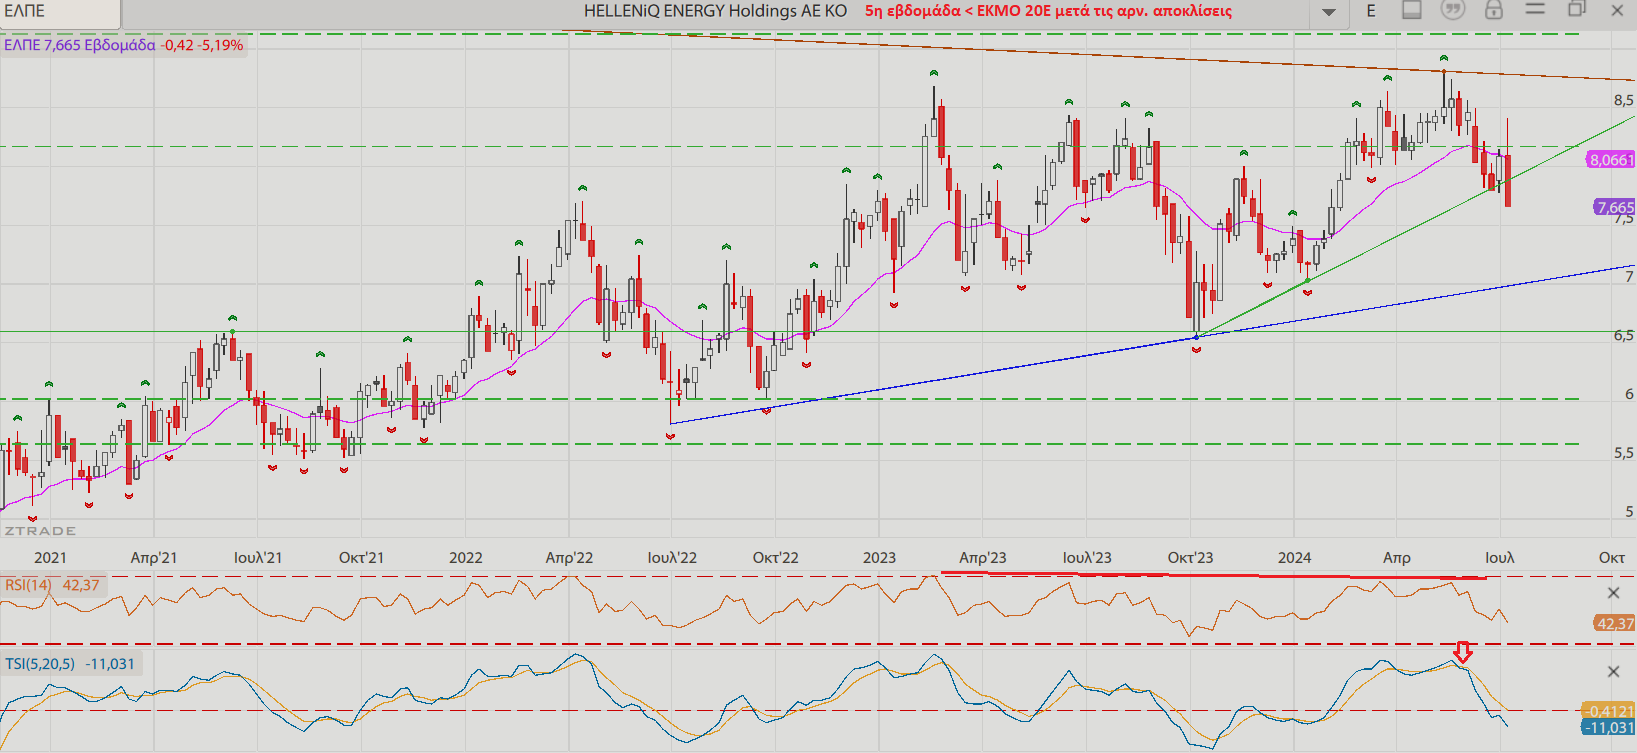Image resolution: width=1637 pixels, height=753 pixels.
Task: Close the TSI indicator panel
Action: coord(1613,671)
